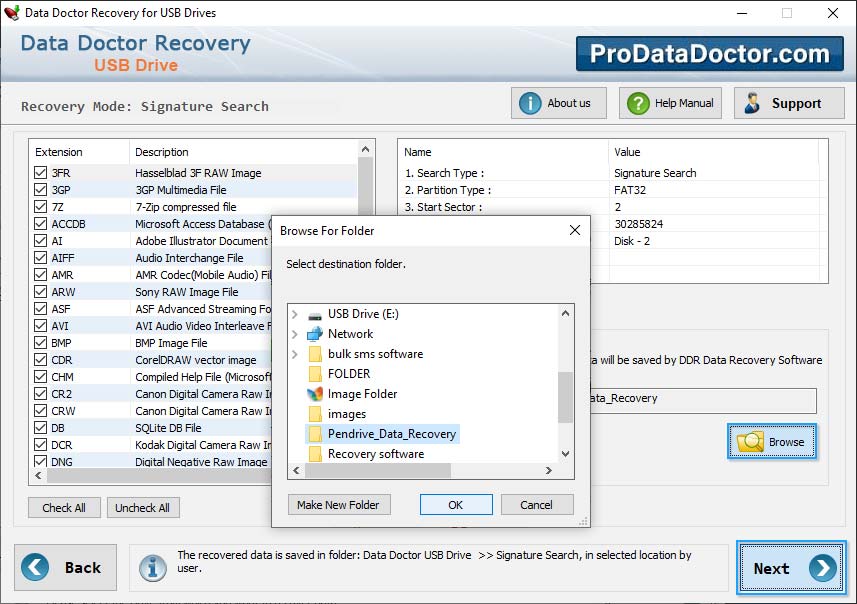
Task: Expand the Network tree node
Action: (x=295, y=334)
